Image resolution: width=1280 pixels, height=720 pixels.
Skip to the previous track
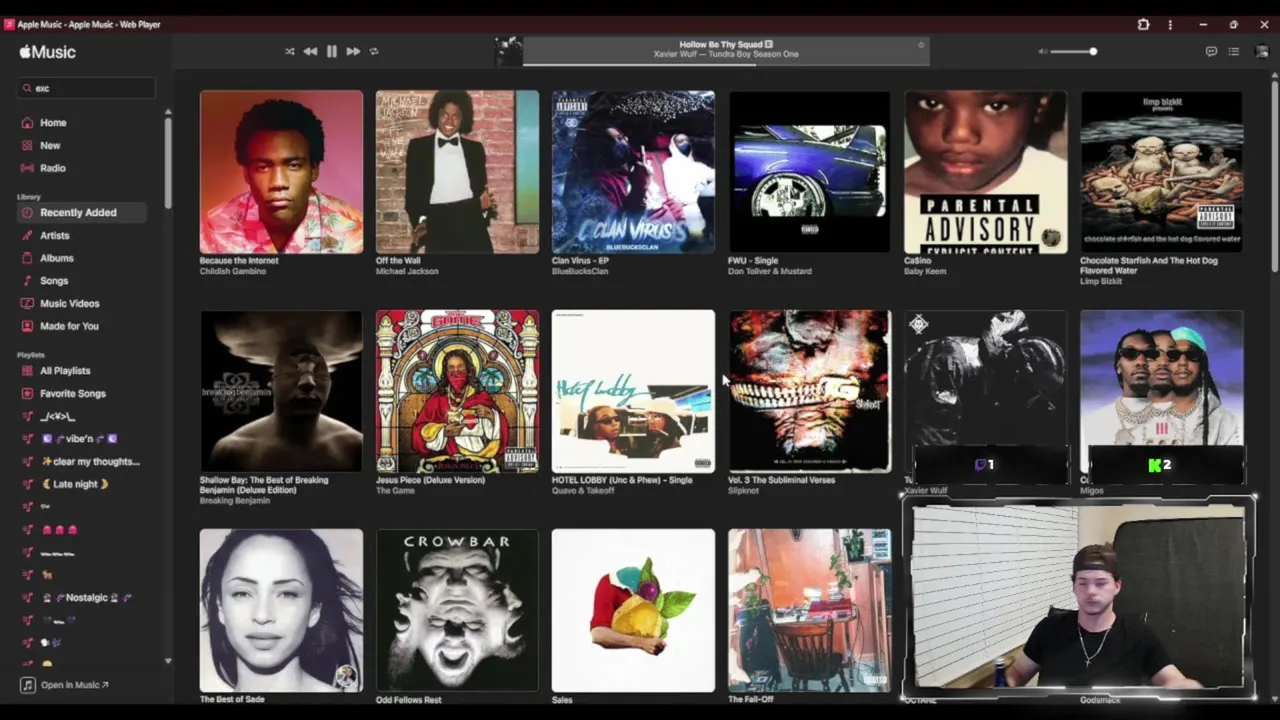(x=310, y=51)
